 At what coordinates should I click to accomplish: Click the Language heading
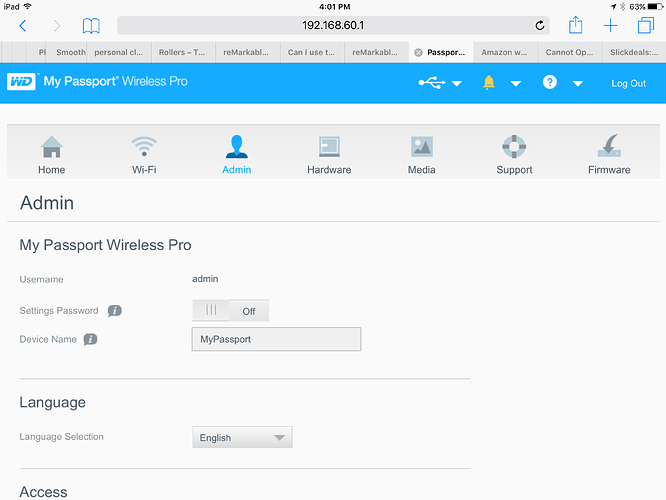53,402
